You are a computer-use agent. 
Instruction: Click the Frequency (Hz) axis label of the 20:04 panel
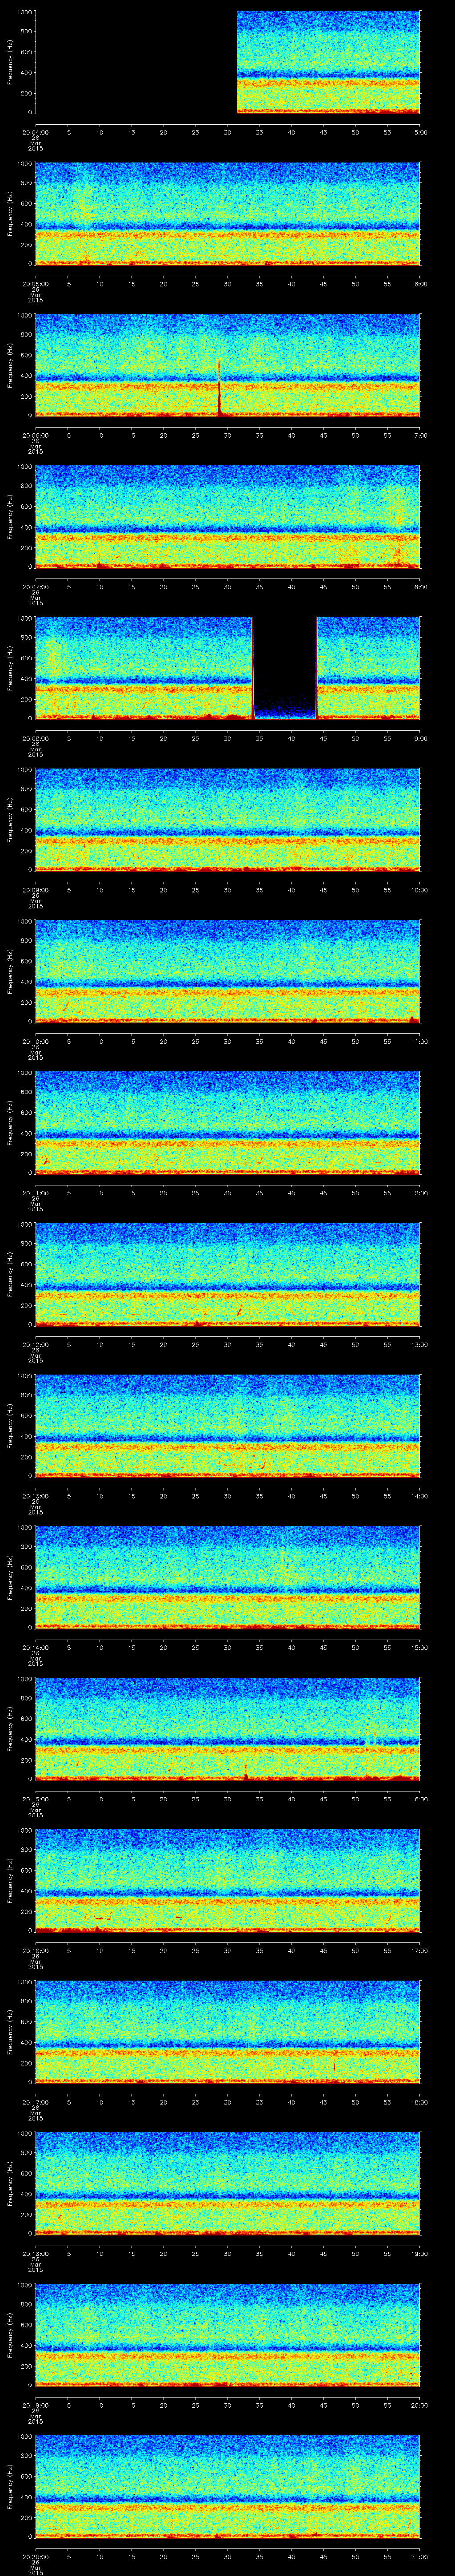[10, 62]
